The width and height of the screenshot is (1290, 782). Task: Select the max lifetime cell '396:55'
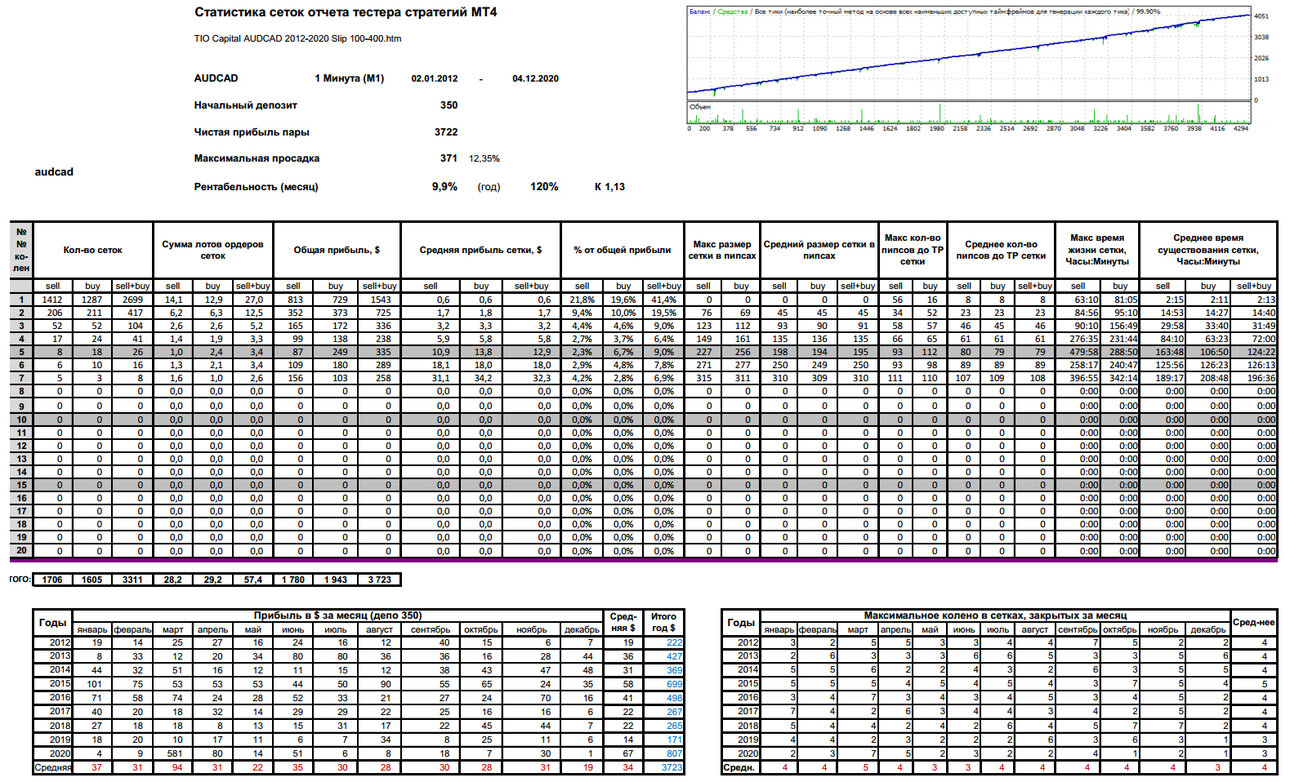1080,379
